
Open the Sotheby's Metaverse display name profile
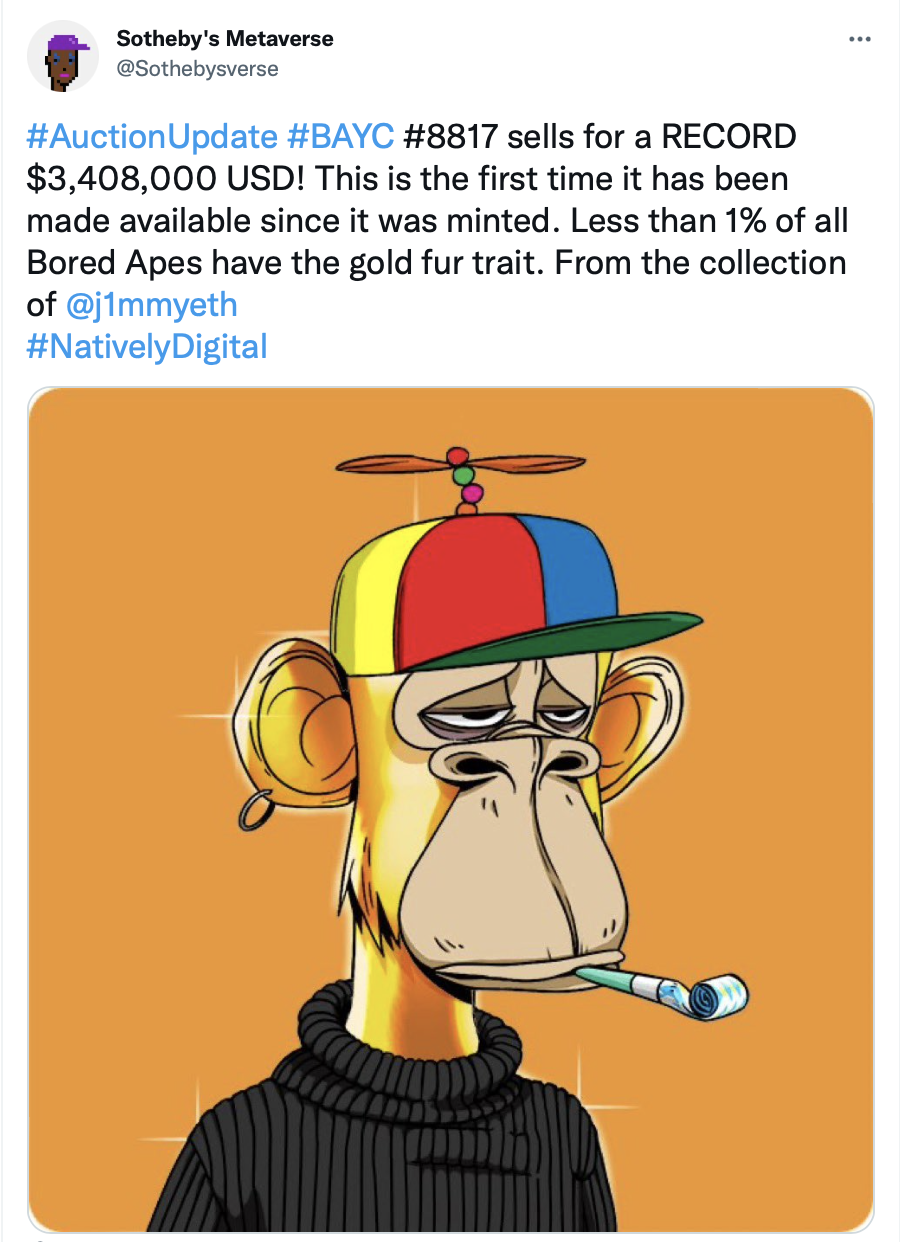click(225, 39)
